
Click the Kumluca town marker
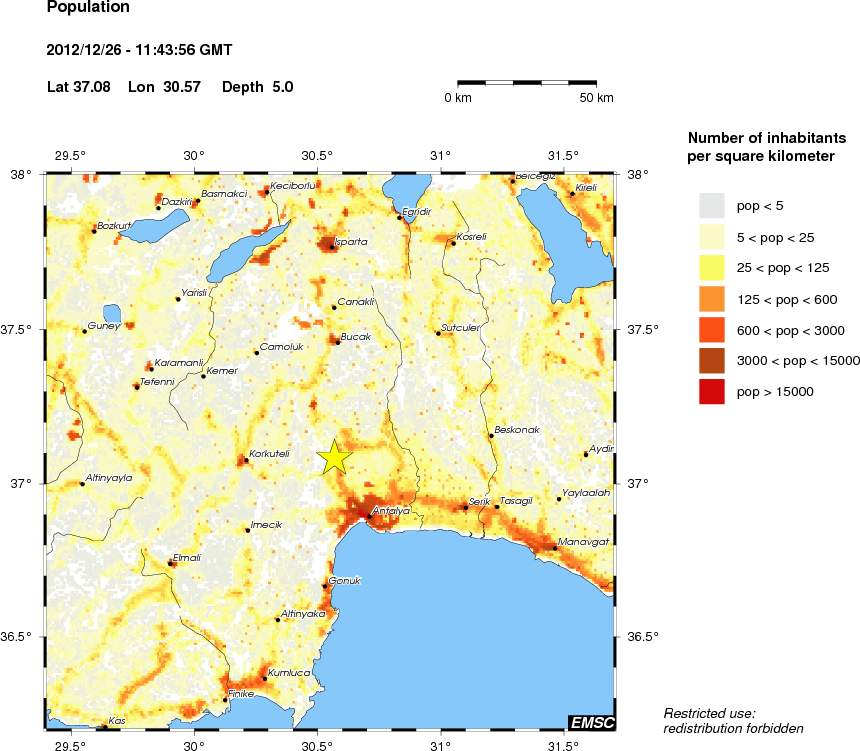point(264,678)
